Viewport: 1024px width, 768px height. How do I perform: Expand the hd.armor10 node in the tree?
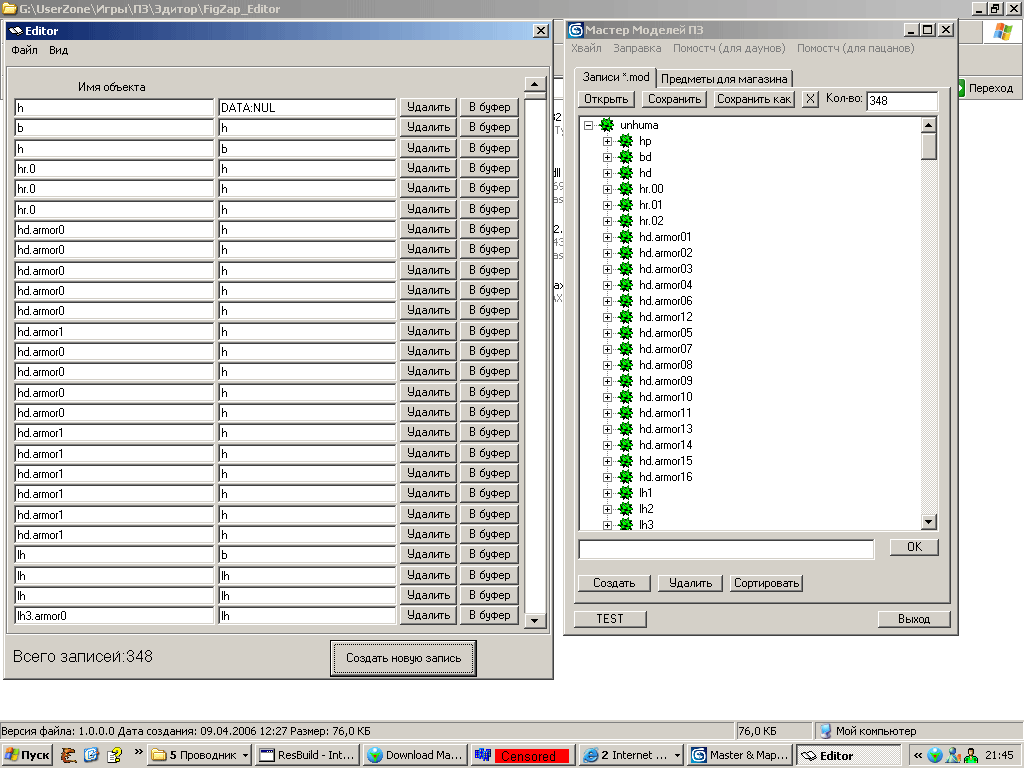[x=607, y=397]
